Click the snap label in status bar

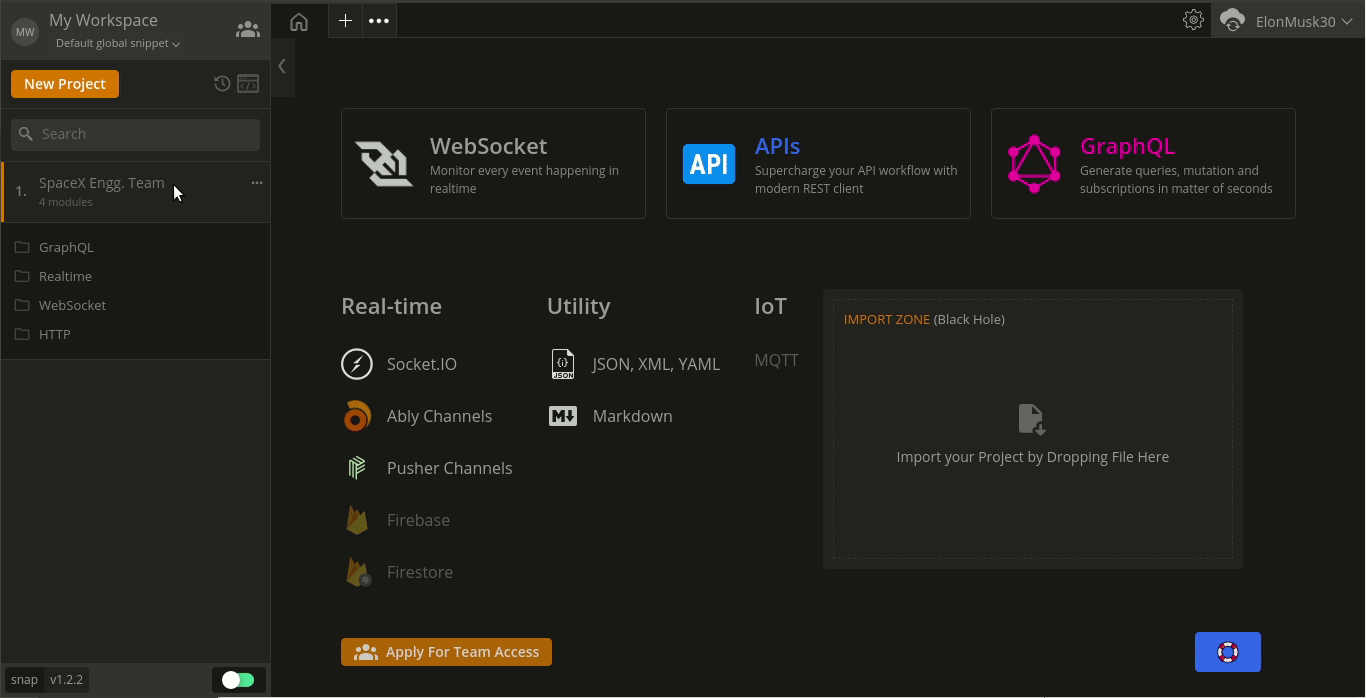[24, 680]
